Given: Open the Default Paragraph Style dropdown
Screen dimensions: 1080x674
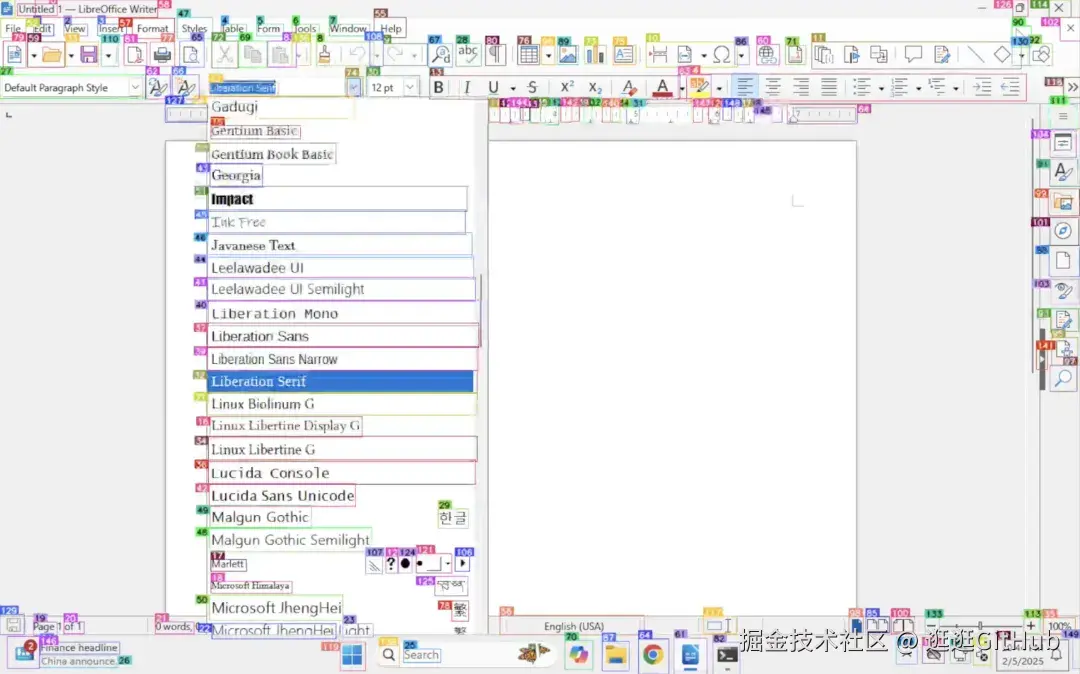Looking at the screenshot, I should pos(135,87).
